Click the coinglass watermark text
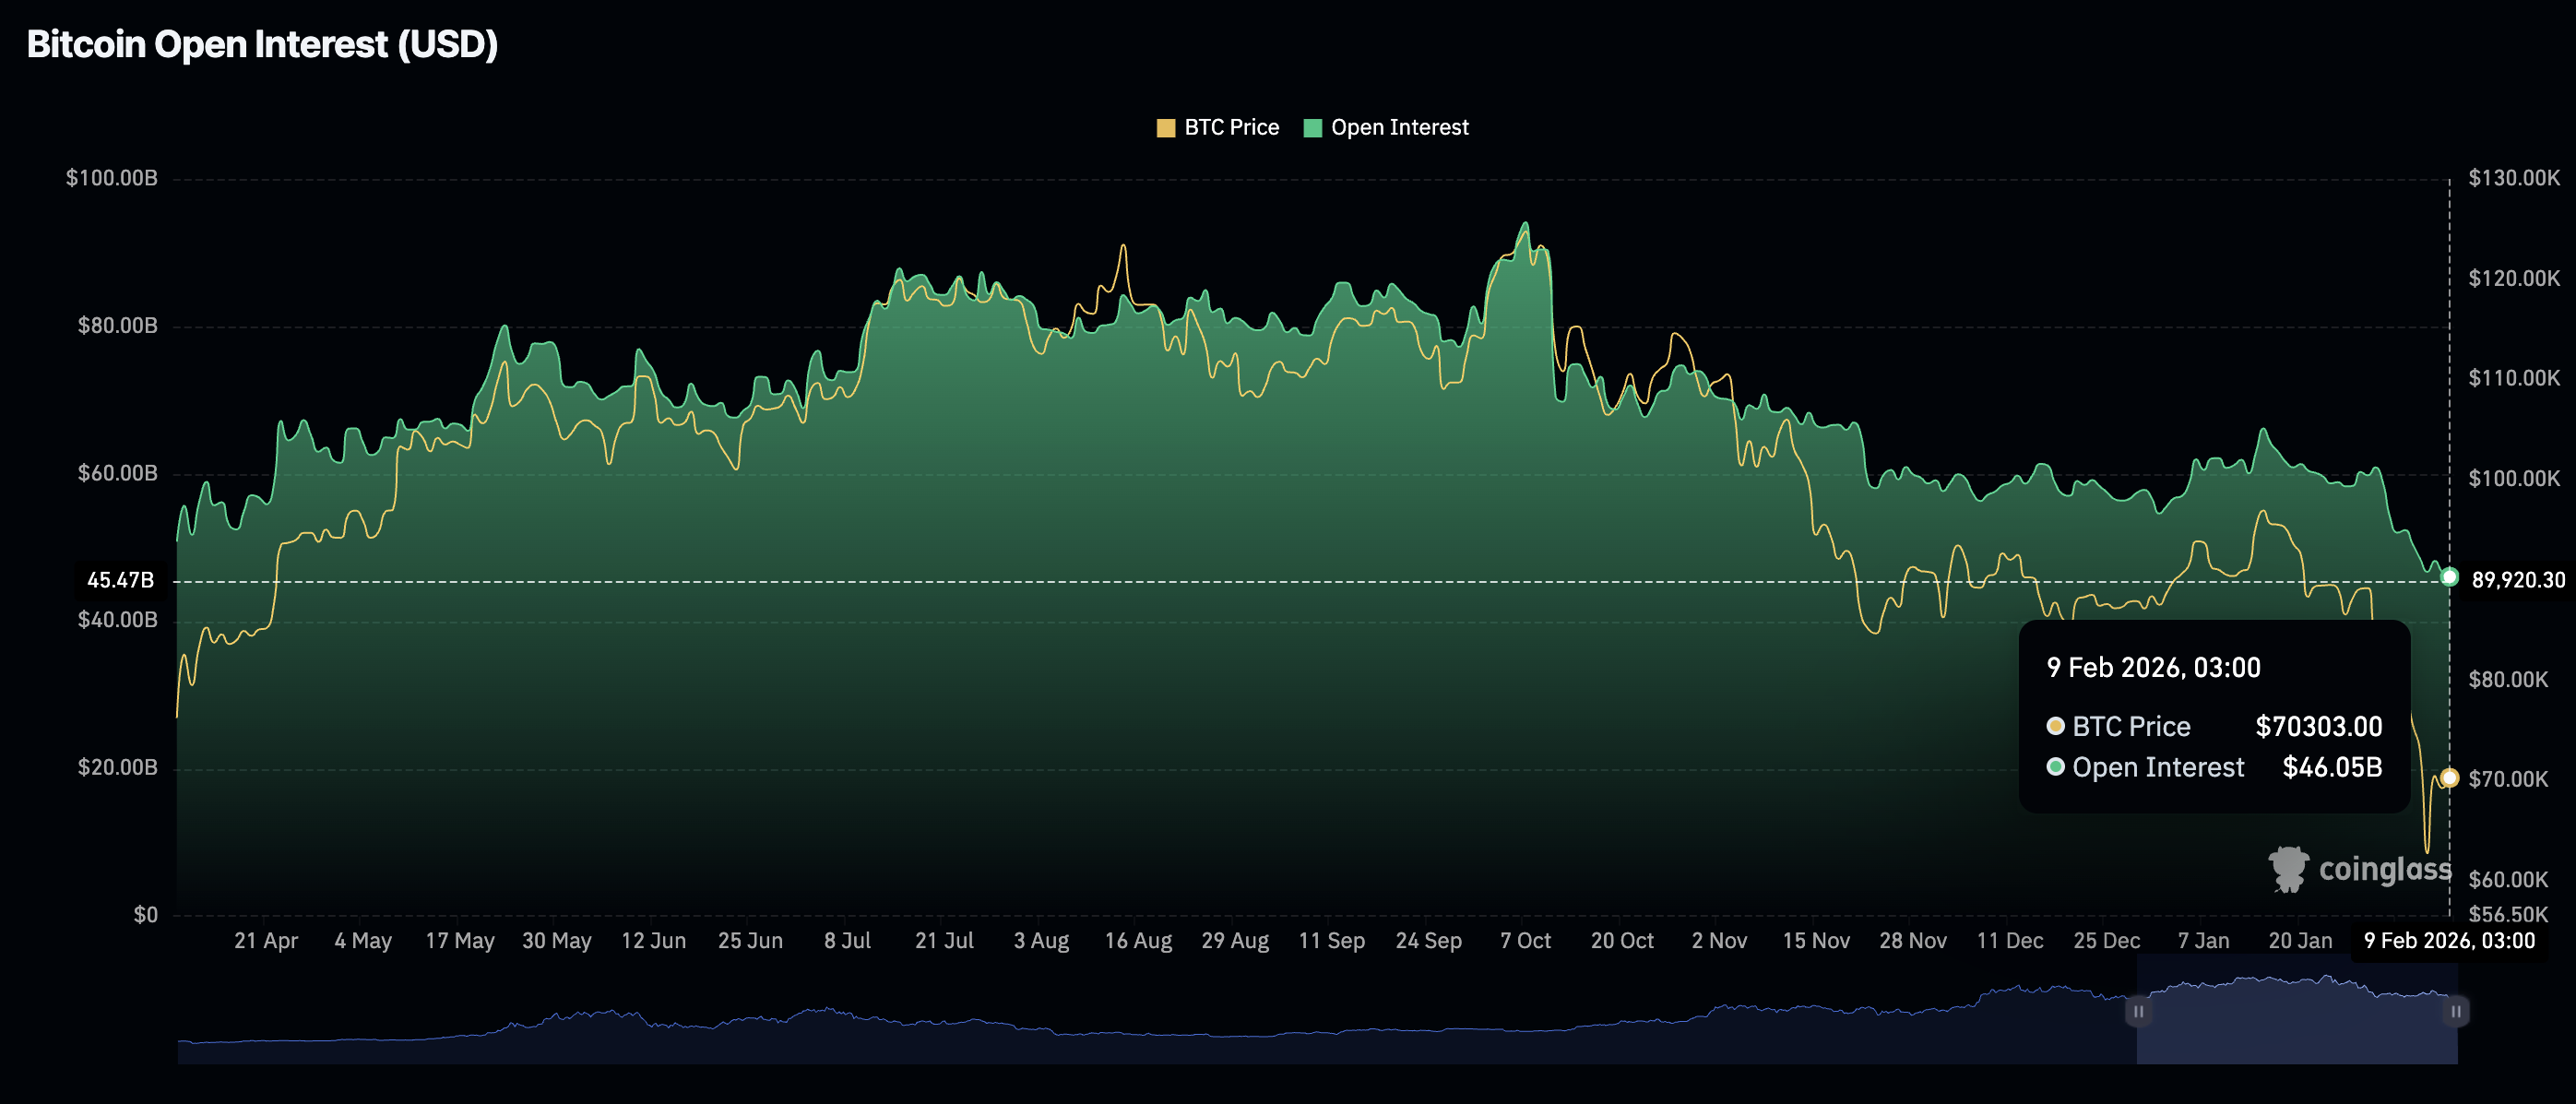The image size is (2576, 1104). point(2385,869)
